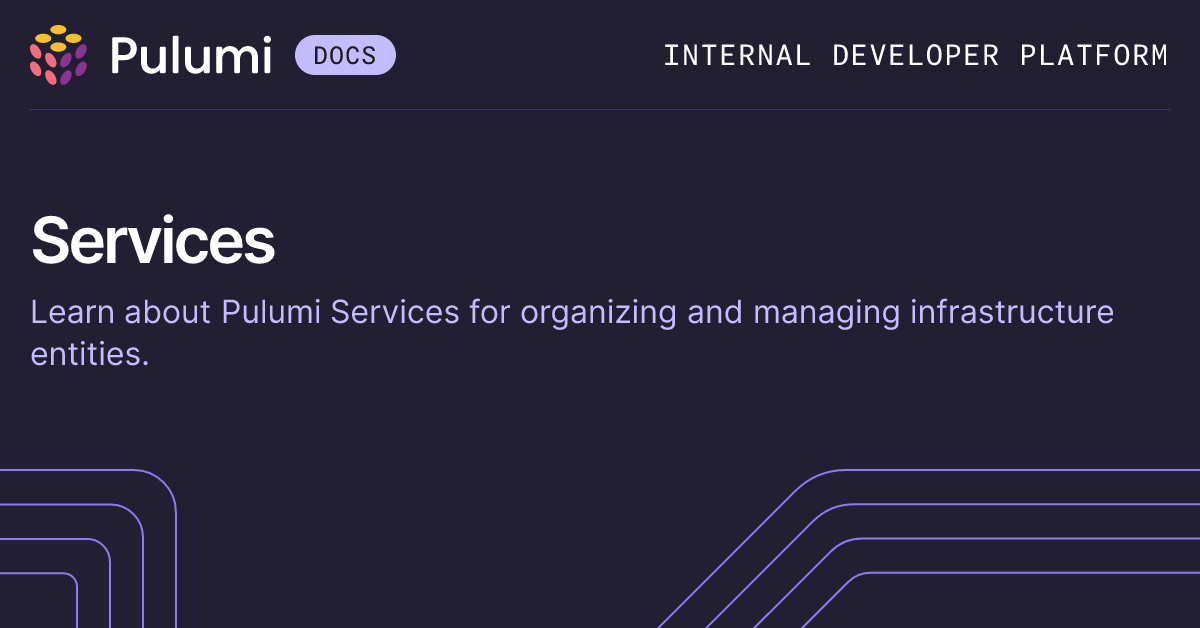Click the DOCS badge
The image size is (1200, 628).
click(x=345, y=55)
